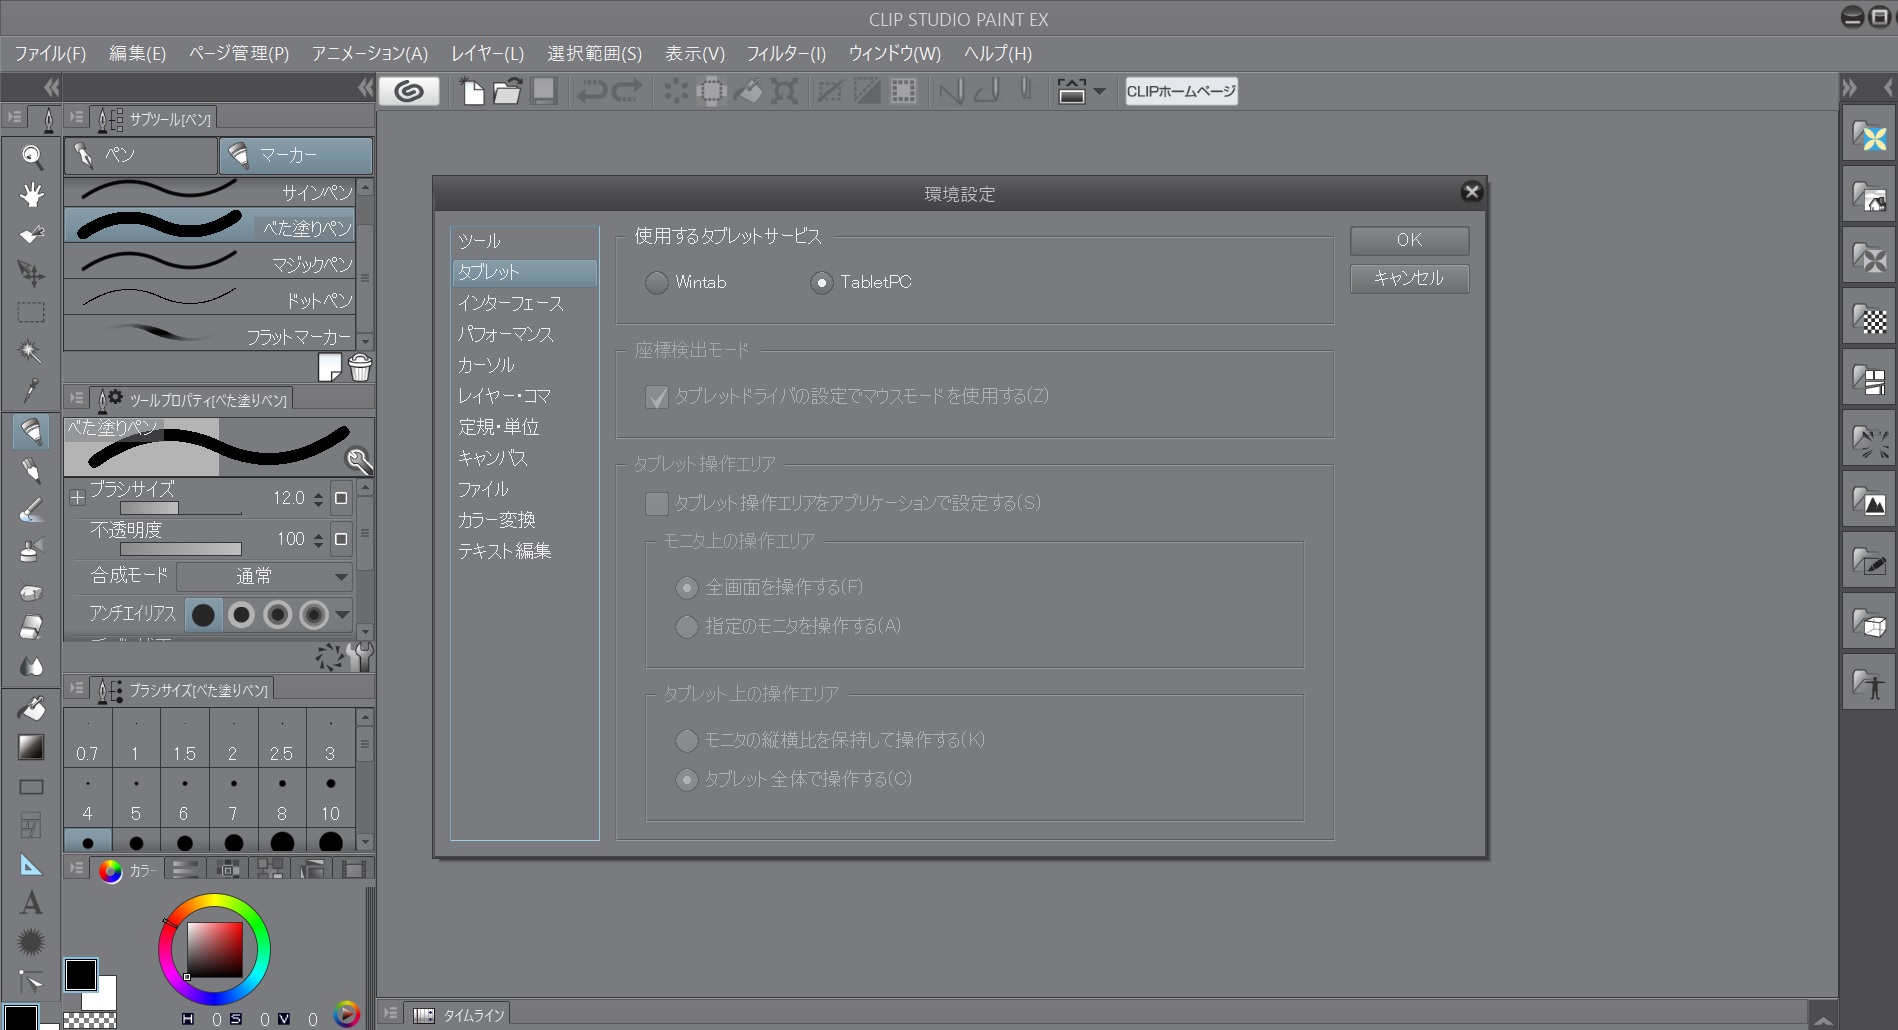Open the フィルター menu
The height and width of the screenshot is (1030, 1898).
[786, 54]
